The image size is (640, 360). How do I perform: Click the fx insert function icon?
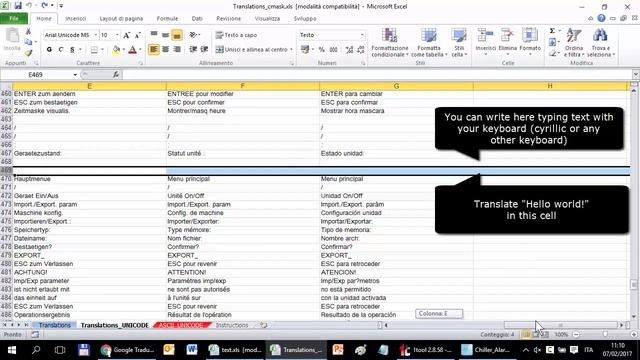(x=116, y=74)
